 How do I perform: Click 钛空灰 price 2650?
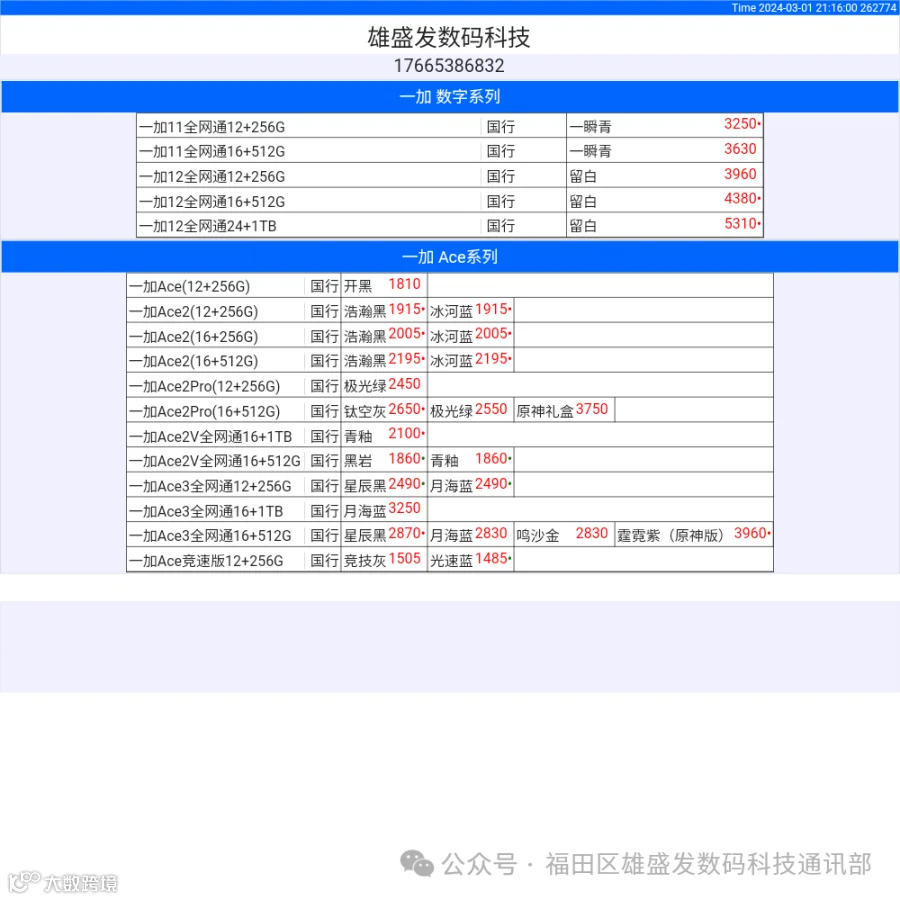(x=404, y=409)
